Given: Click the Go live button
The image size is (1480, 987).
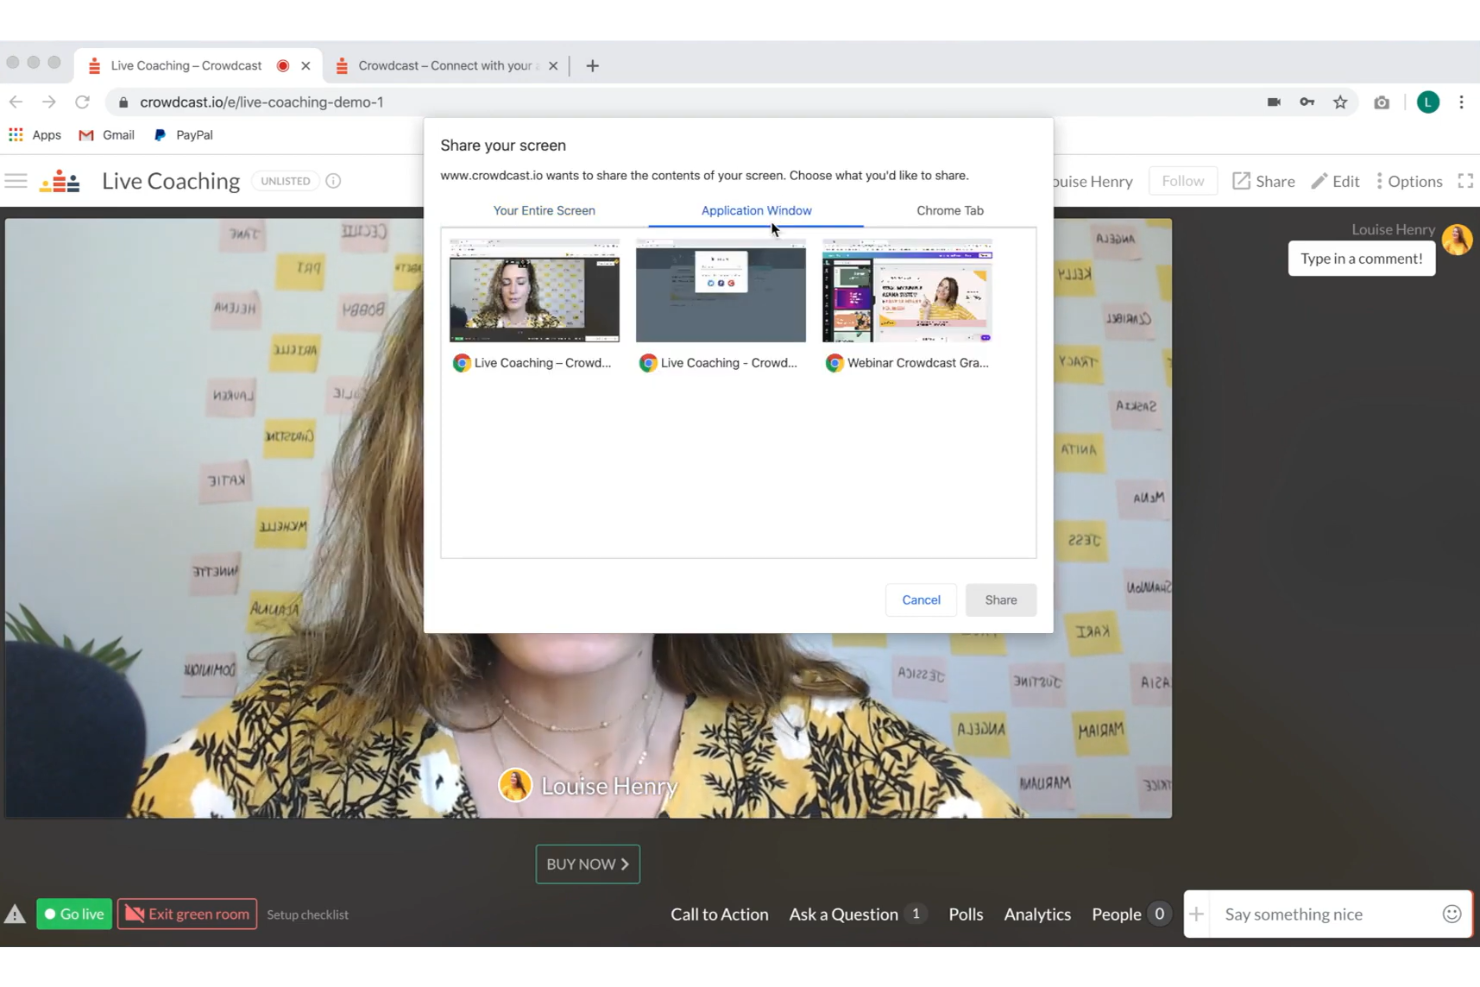Looking at the screenshot, I should 74,914.
